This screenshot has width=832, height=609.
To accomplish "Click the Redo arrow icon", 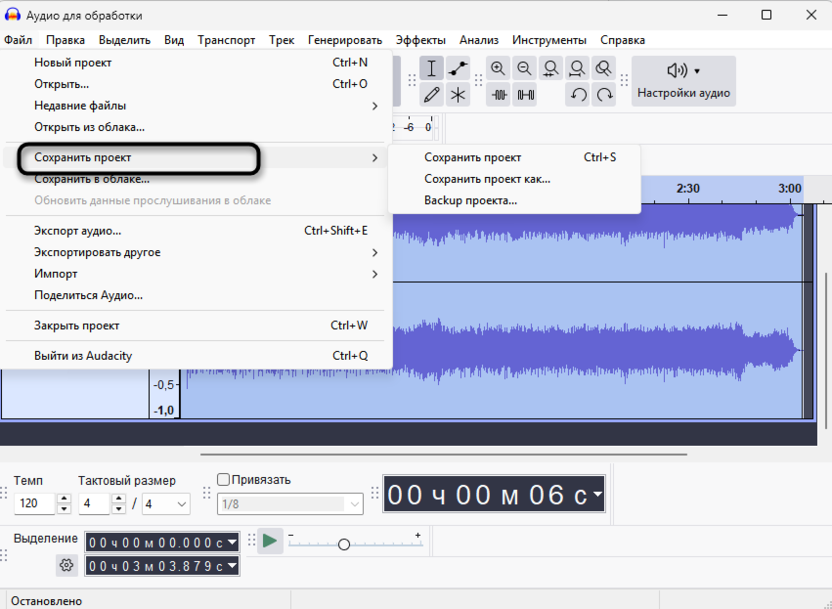I will point(604,95).
